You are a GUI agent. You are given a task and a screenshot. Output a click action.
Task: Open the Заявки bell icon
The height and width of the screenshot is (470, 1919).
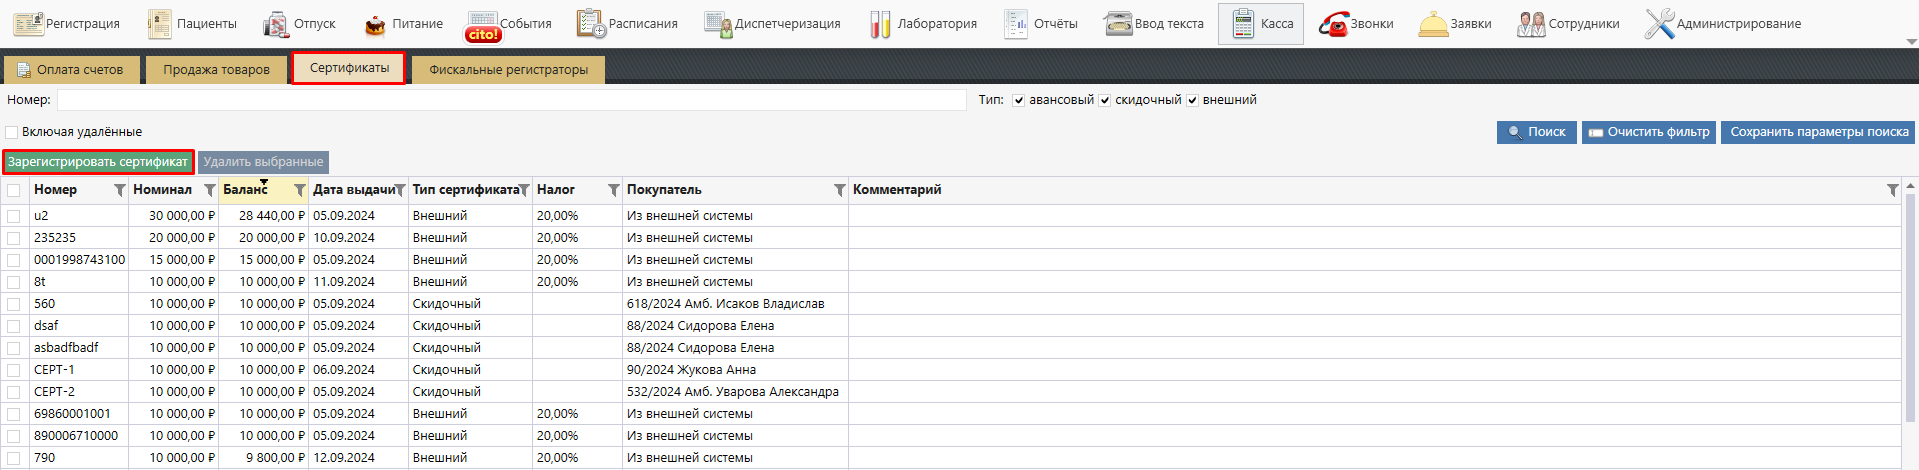click(1433, 24)
